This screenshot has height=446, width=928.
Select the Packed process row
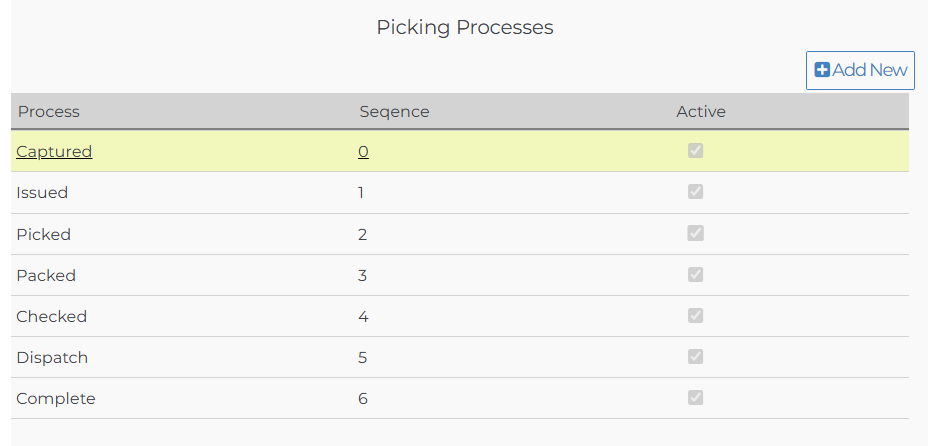point(46,276)
